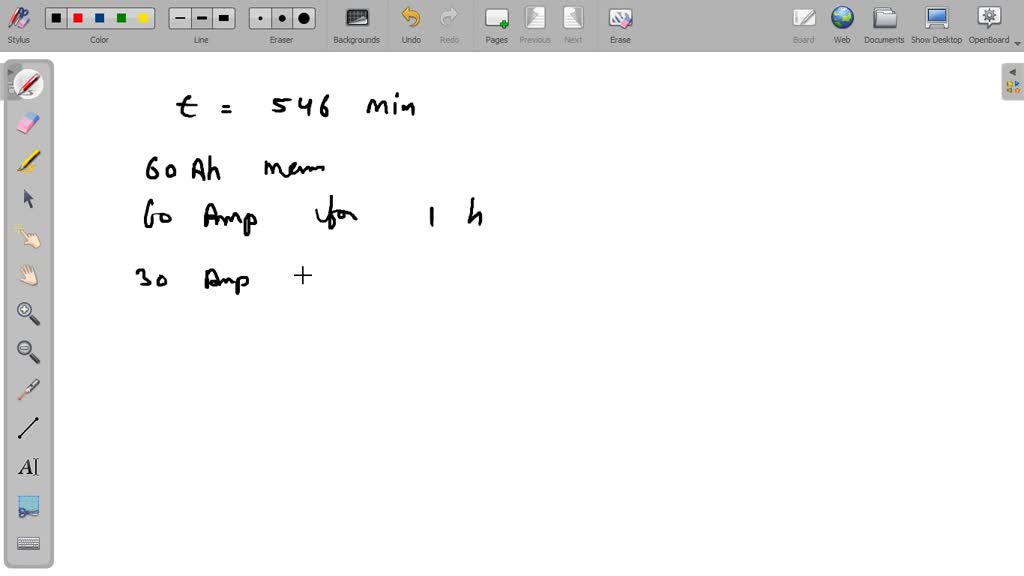Select the Write Text tool
This screenshot has width=1024, height=576.
point(28,466)
